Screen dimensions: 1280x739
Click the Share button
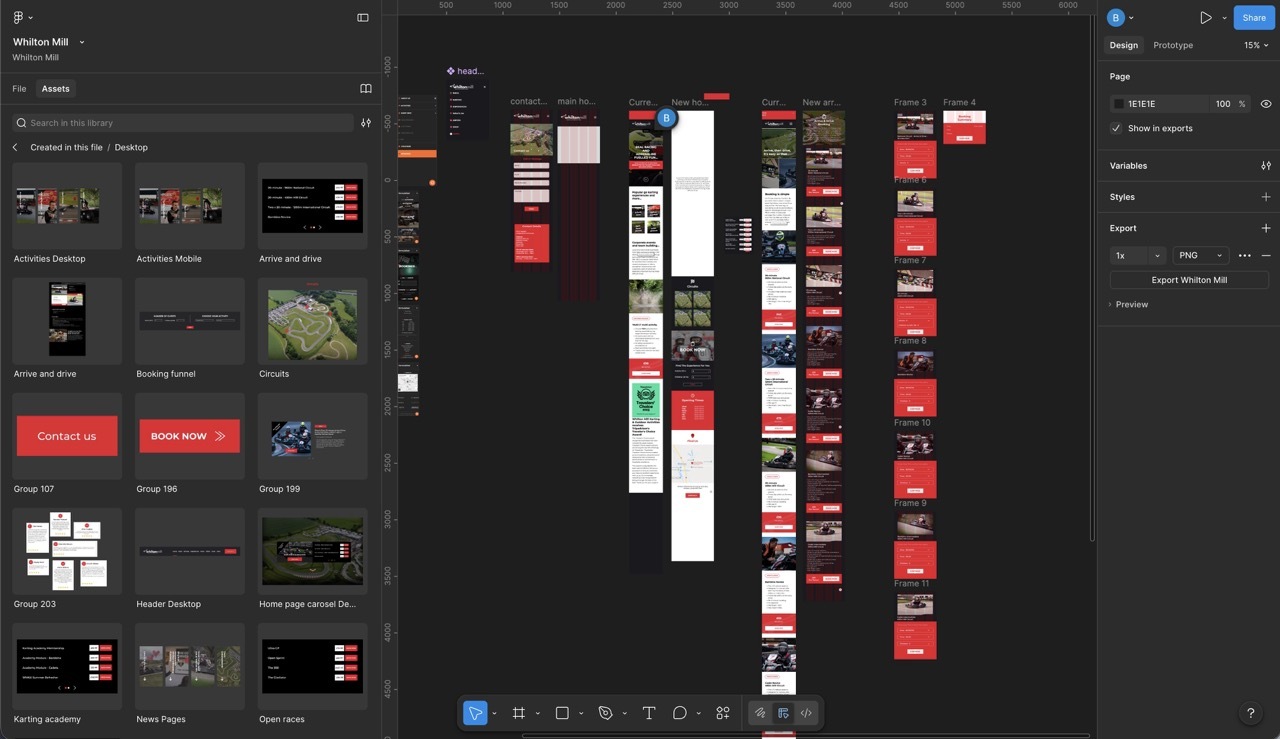click(x=1254, y=18)
